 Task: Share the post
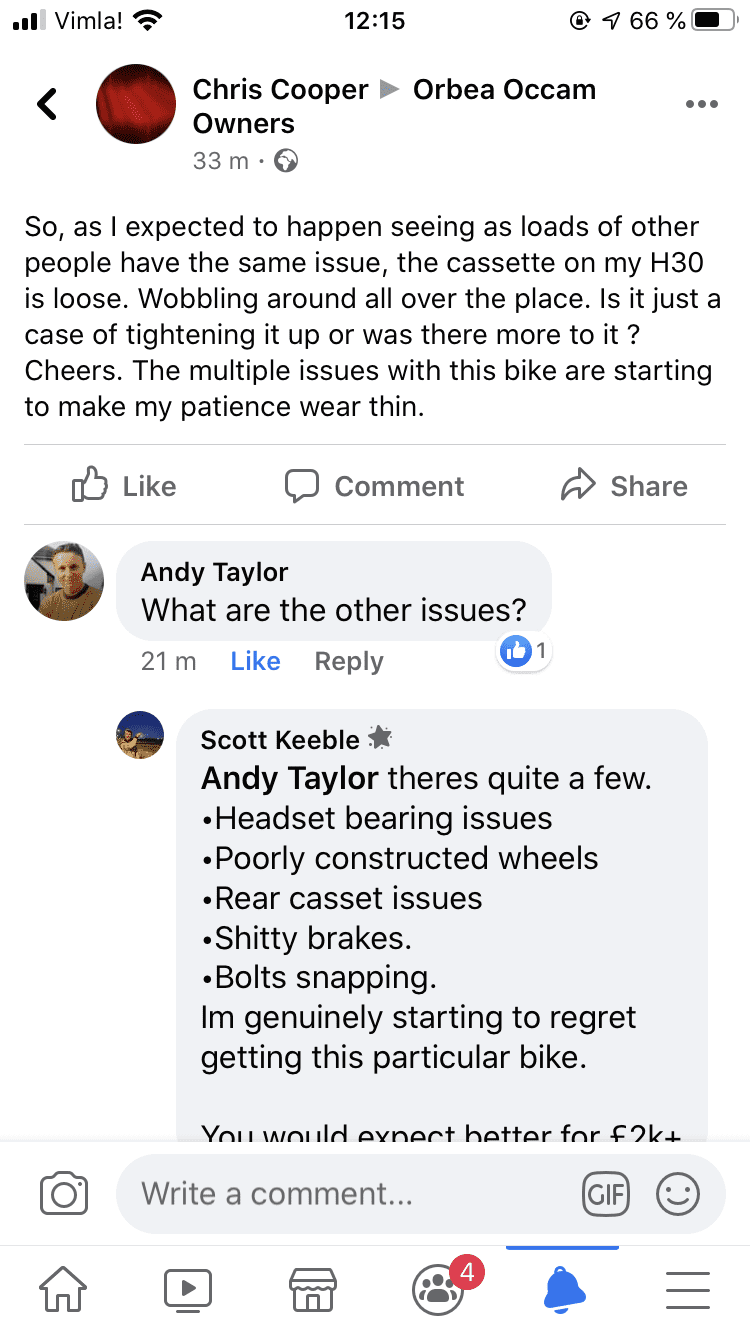(x=624, y=486)
